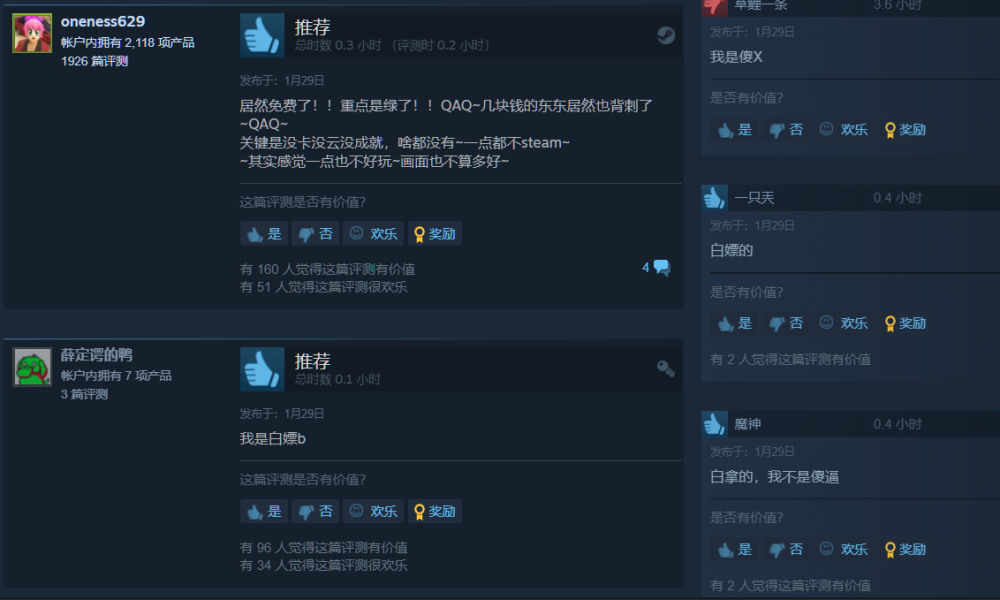
Task: Mark the 我是白嫖b review as 欢乐
Action: pyautogui.click(x=373, y=511)
